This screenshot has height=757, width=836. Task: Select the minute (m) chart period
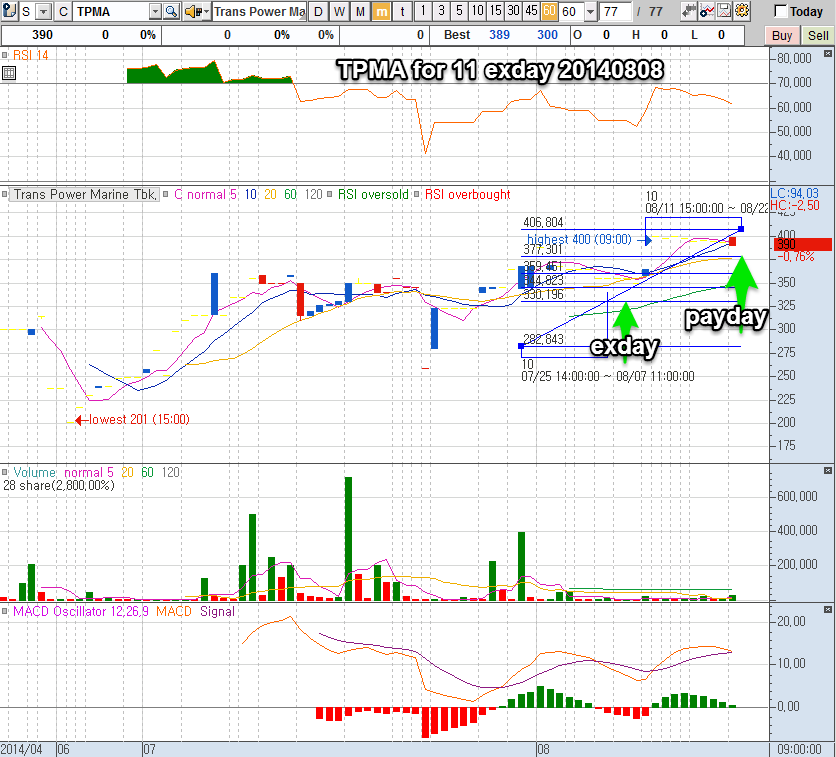pyautogui.click(x=381, y=11)
